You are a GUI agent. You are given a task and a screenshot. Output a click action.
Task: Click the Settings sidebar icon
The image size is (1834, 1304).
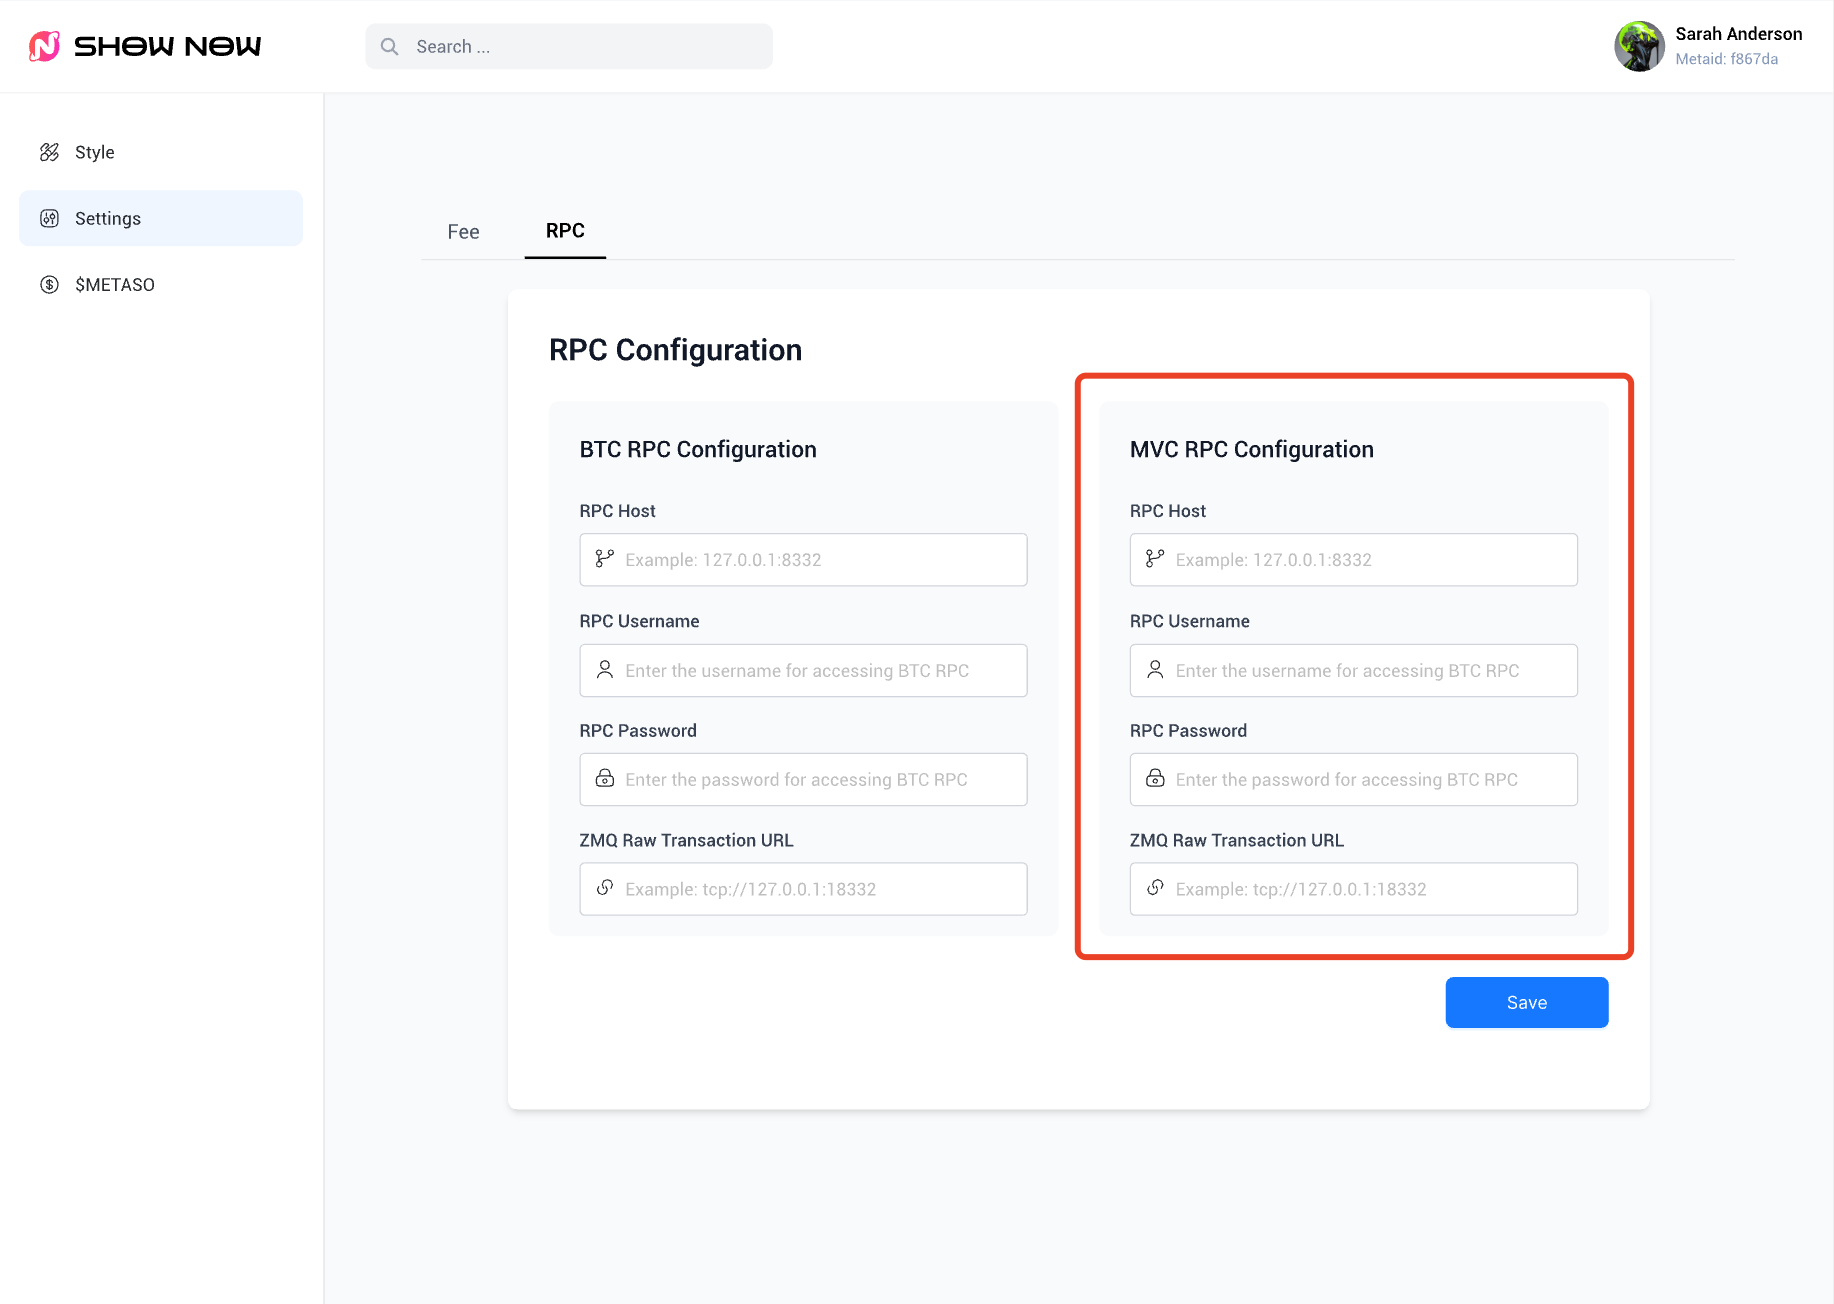pos(49,218)
